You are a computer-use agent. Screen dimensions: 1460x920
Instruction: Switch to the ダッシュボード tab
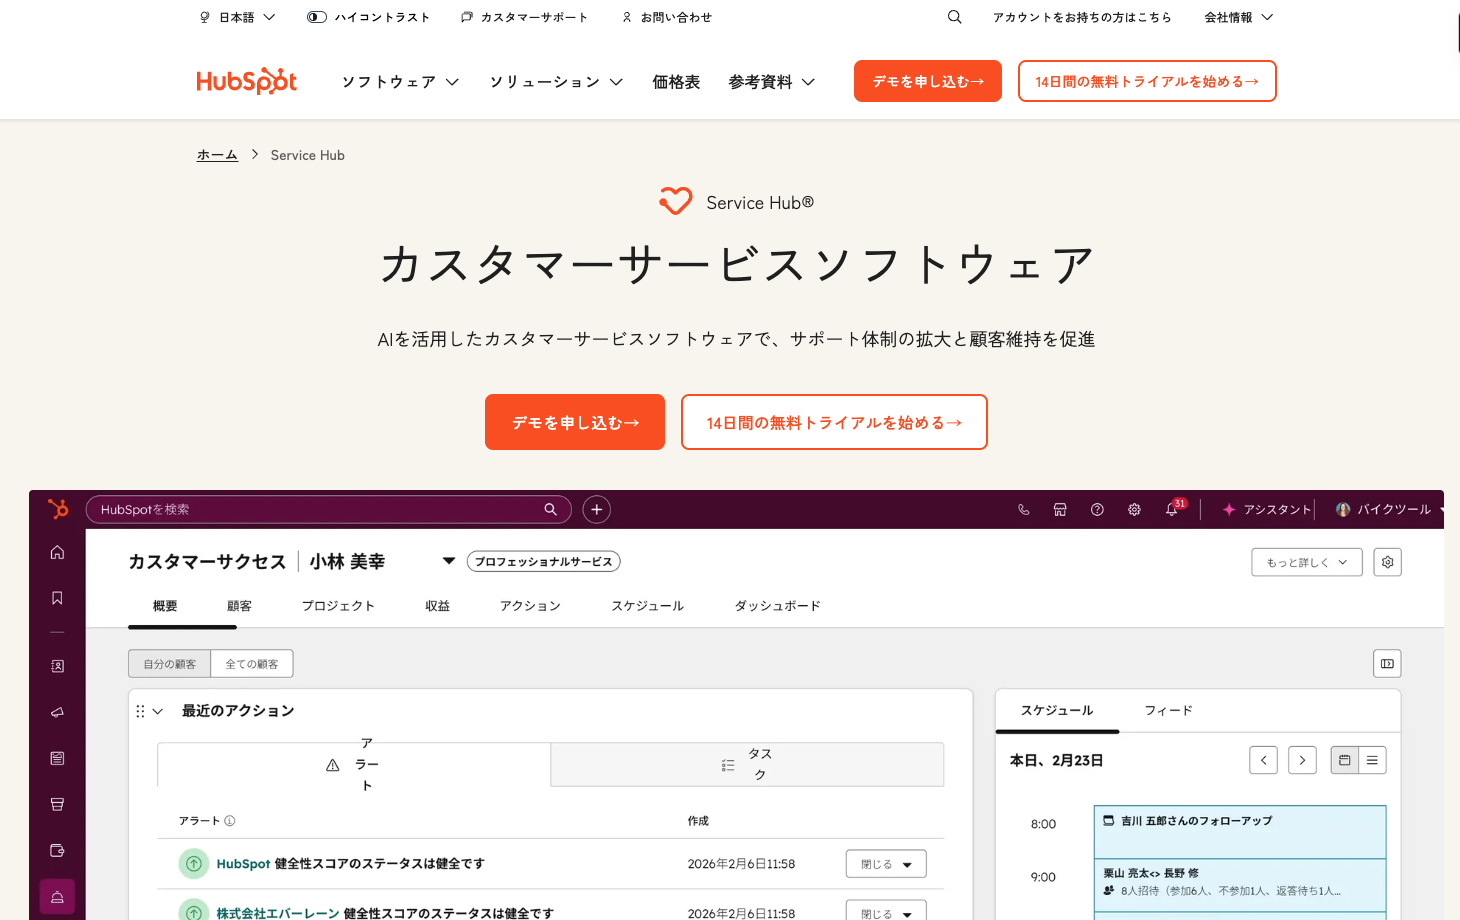tap(777, 606)
